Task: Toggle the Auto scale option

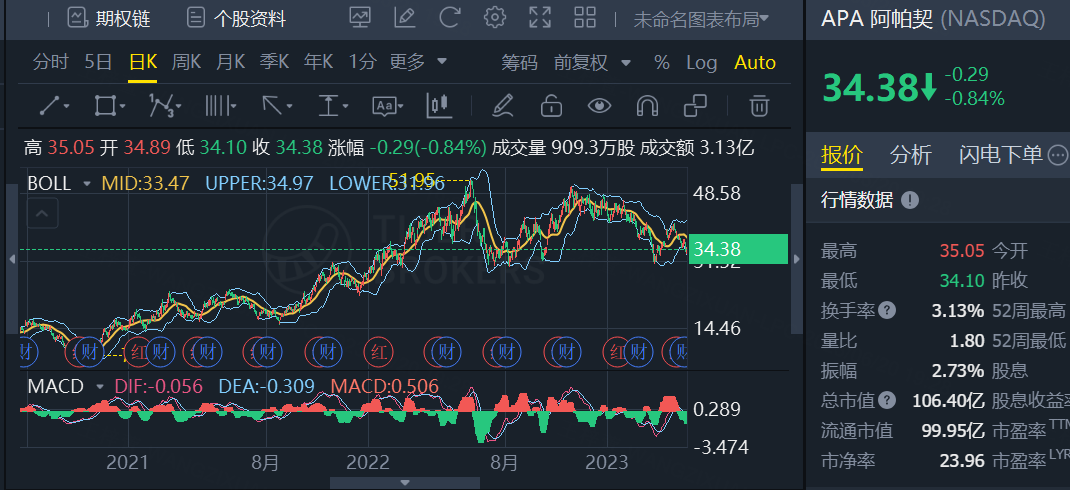Action: pyautogui.click(x=755, y=63)
